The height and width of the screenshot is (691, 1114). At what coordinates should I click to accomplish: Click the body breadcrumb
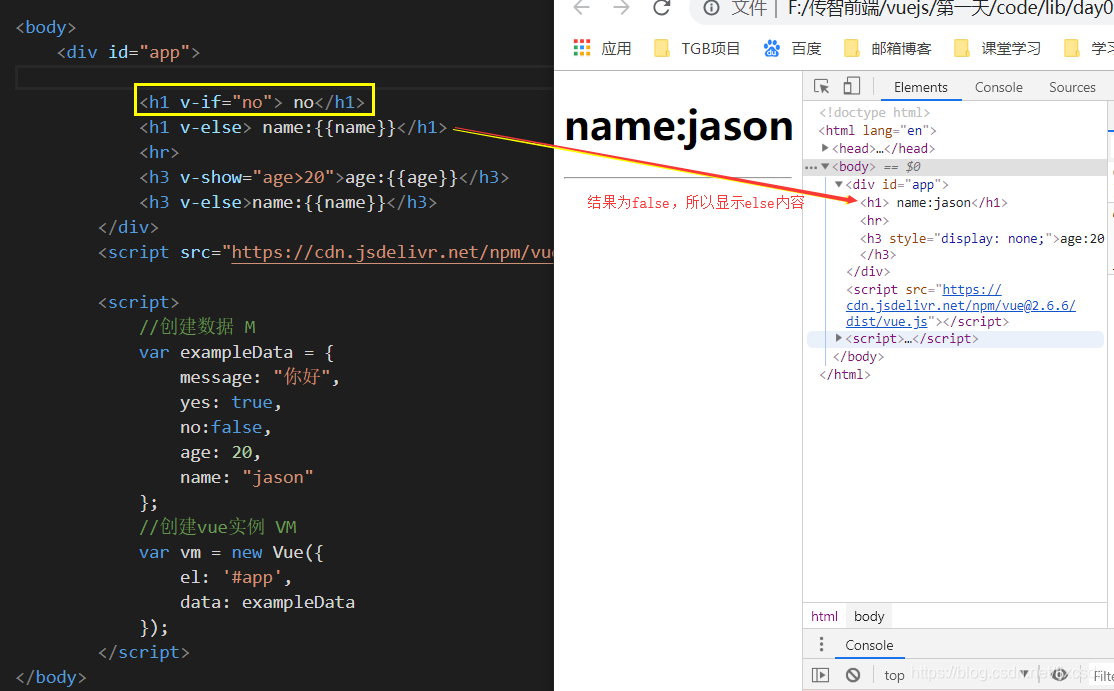point(869,616)
